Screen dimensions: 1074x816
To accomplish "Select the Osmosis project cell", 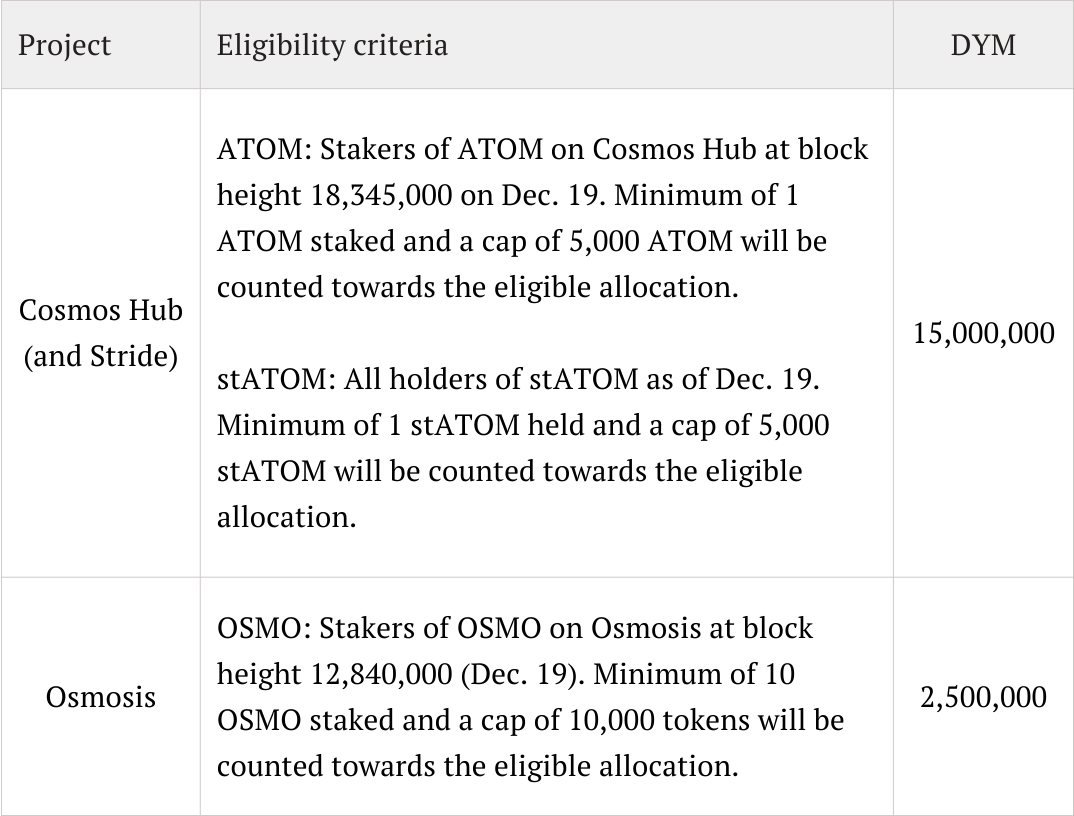I will 100,696.
